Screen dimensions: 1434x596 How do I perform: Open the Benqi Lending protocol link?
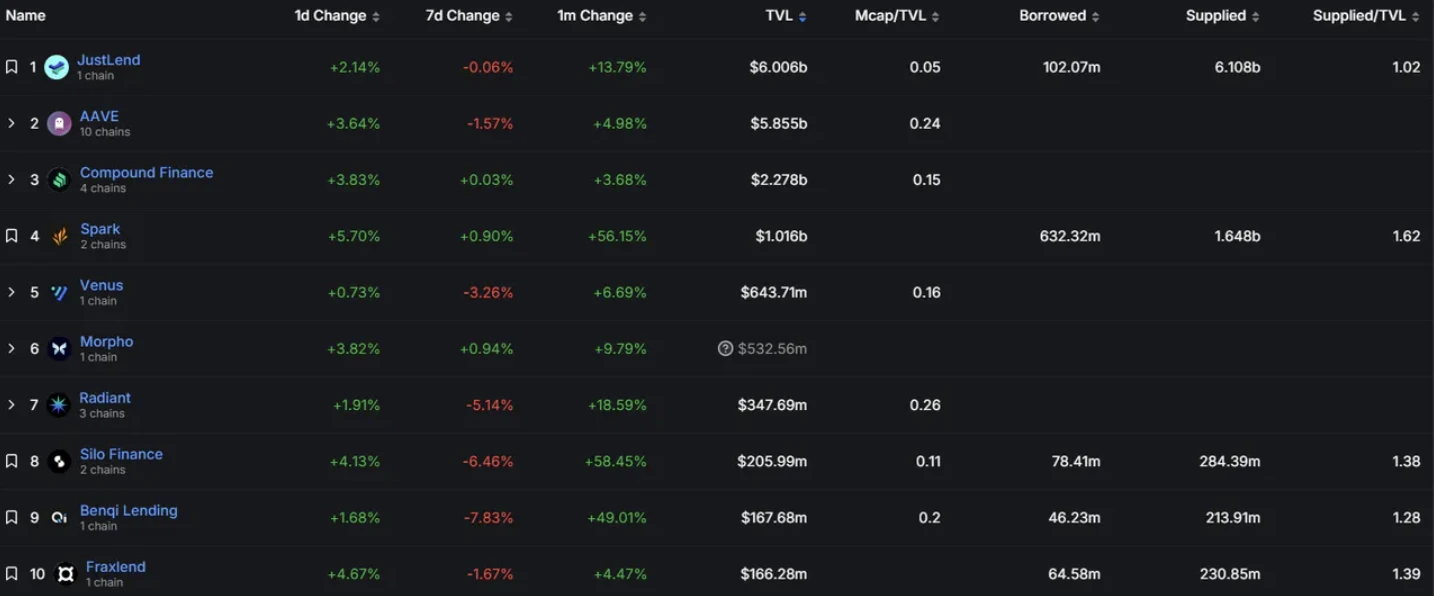click(x=128, y=510)
